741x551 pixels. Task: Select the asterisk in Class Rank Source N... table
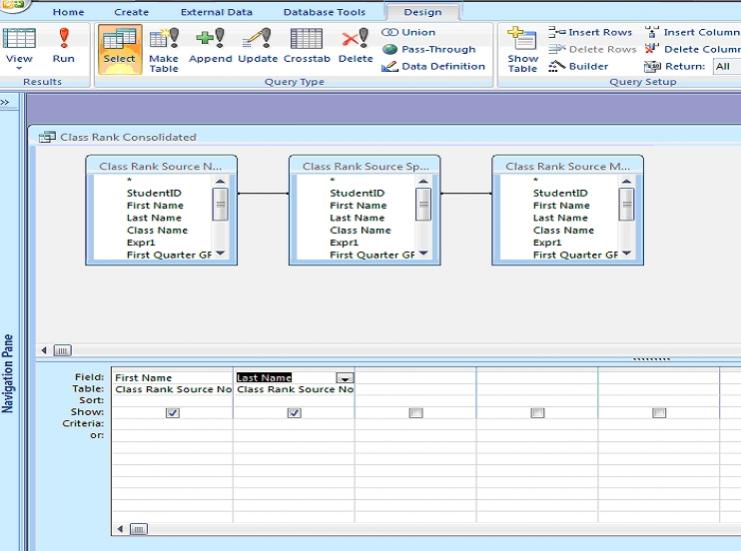click(129, 181)
